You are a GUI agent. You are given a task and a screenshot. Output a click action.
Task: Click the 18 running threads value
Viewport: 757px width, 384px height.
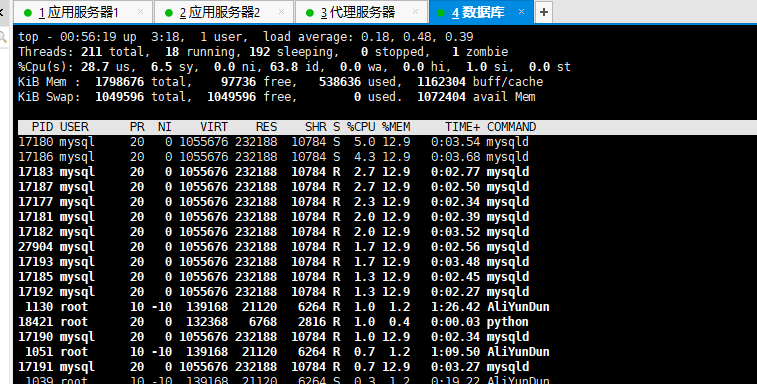tap(172, 52)
